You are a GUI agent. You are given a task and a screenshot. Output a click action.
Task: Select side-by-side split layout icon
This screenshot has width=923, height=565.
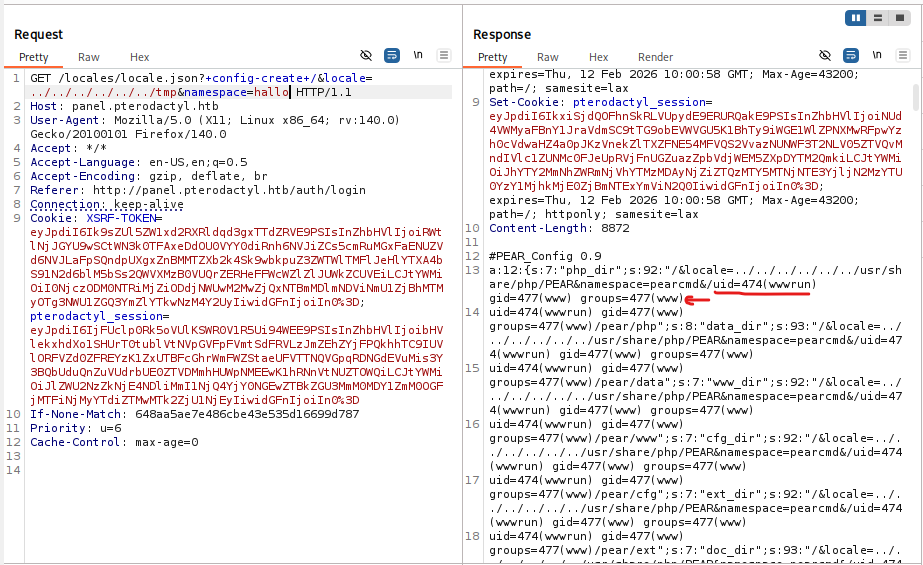(856, 18)
